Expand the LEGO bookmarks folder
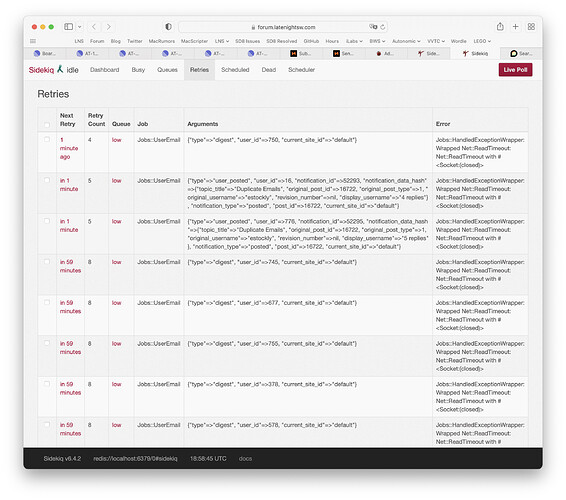566x500 pixels. 482,41
